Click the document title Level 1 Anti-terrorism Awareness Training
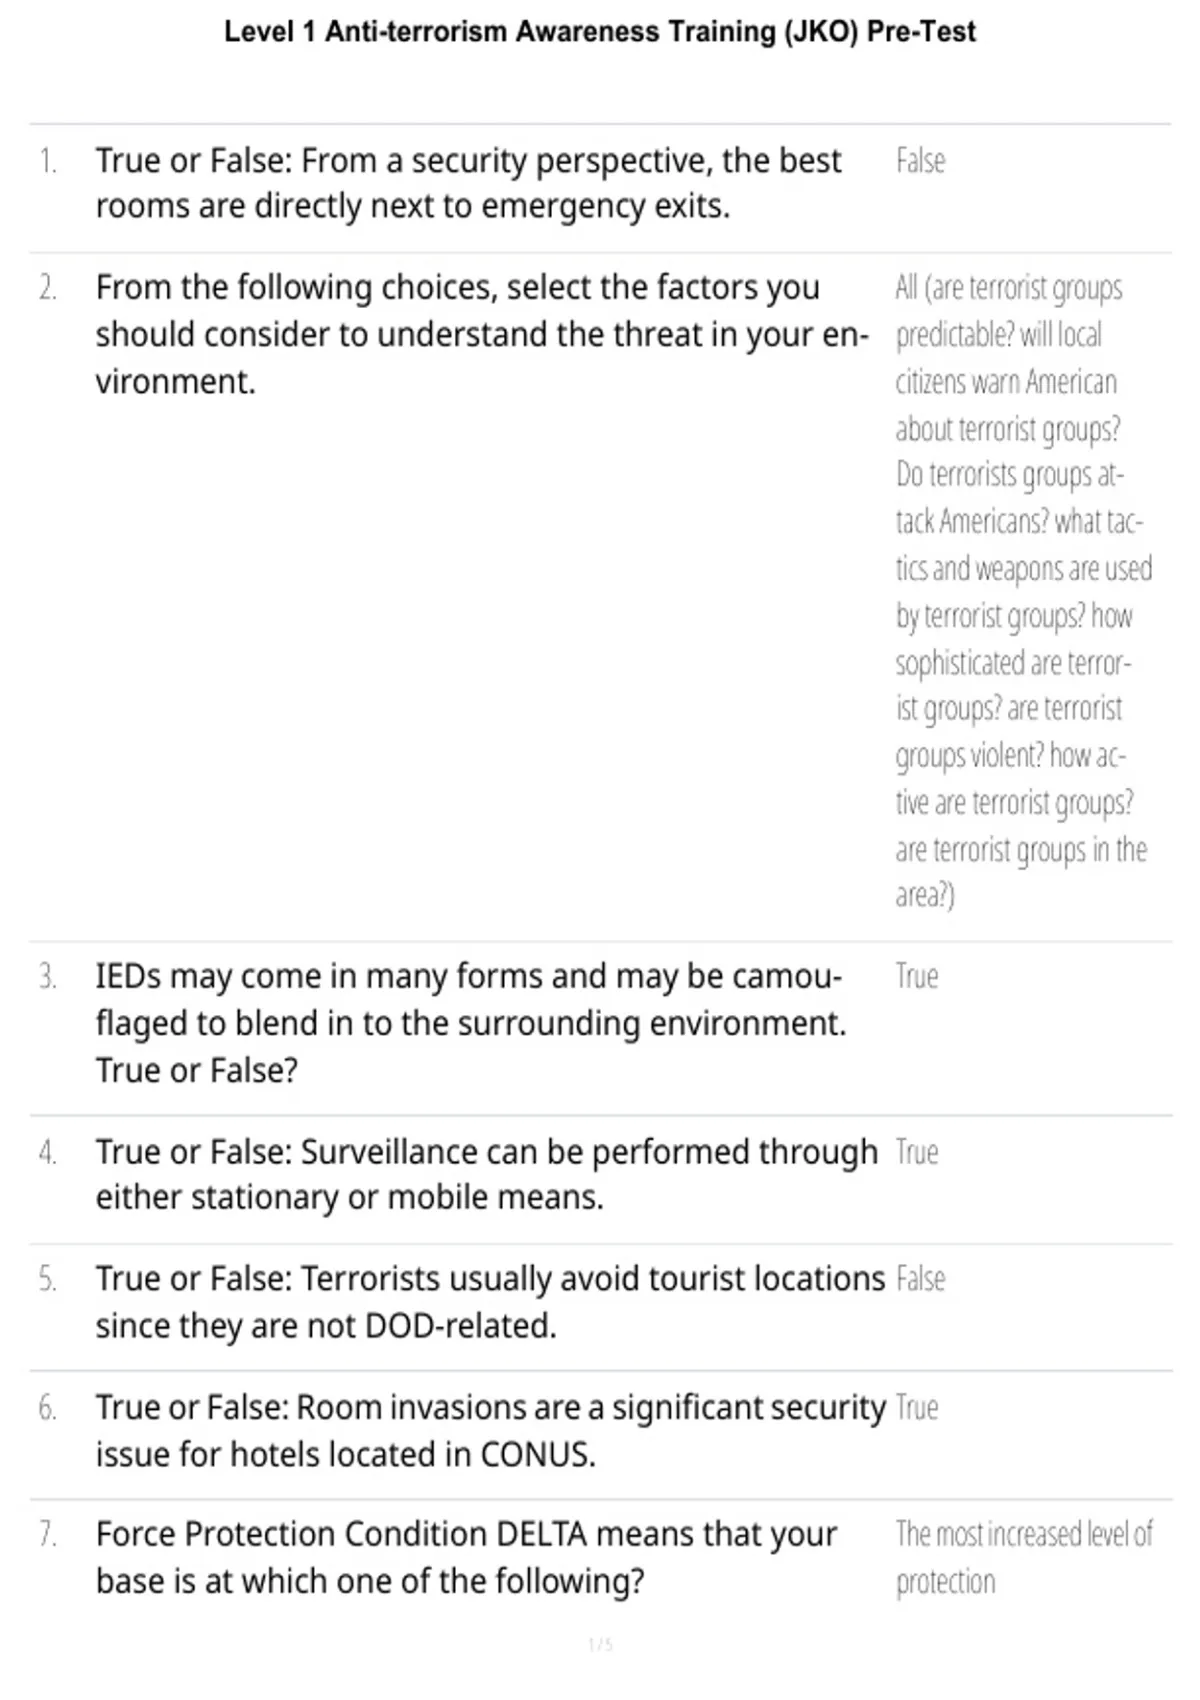This screenshot has width=1200, height=1700. click(x=600, y=32)
